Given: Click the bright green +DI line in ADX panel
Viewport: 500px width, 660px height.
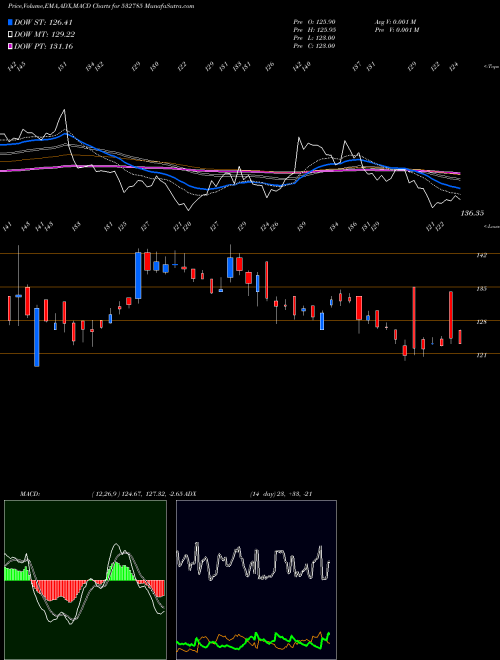Looking at the screenshot, I should tap(253, 639).
